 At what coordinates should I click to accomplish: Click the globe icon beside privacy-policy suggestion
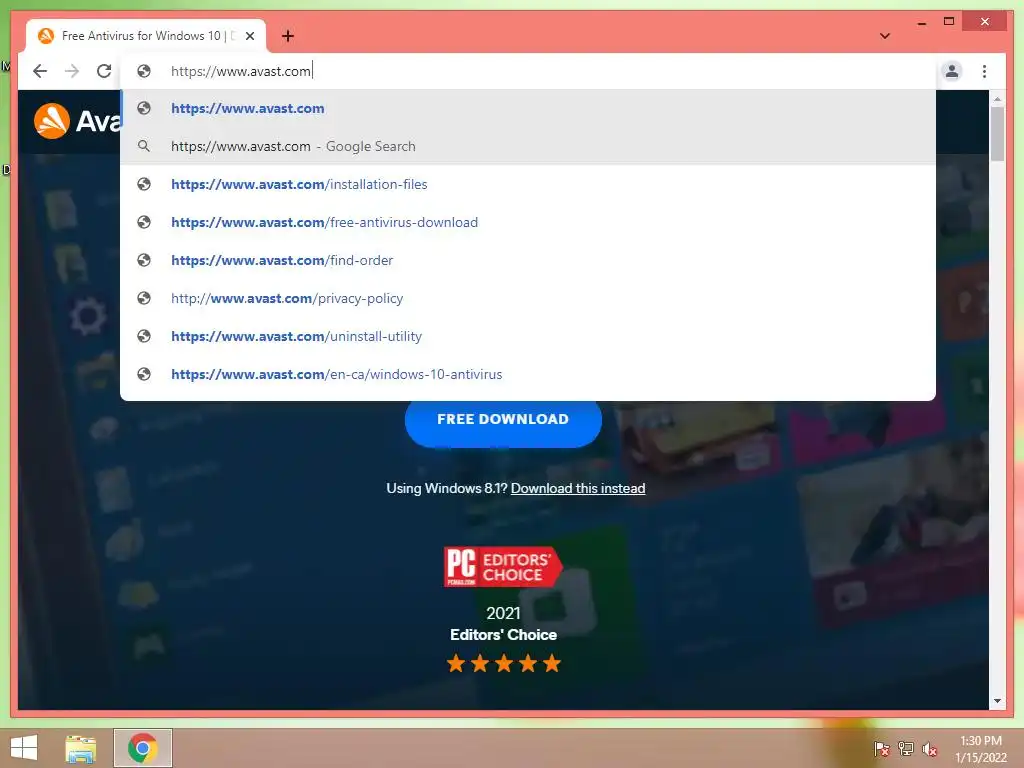tap(144, 298)
